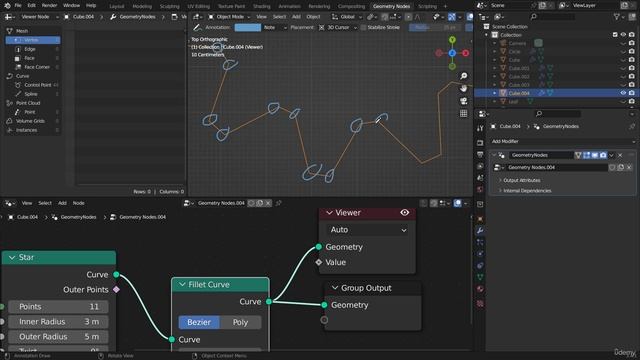Click the Annotate pencil tool icon

pos(198,27)
